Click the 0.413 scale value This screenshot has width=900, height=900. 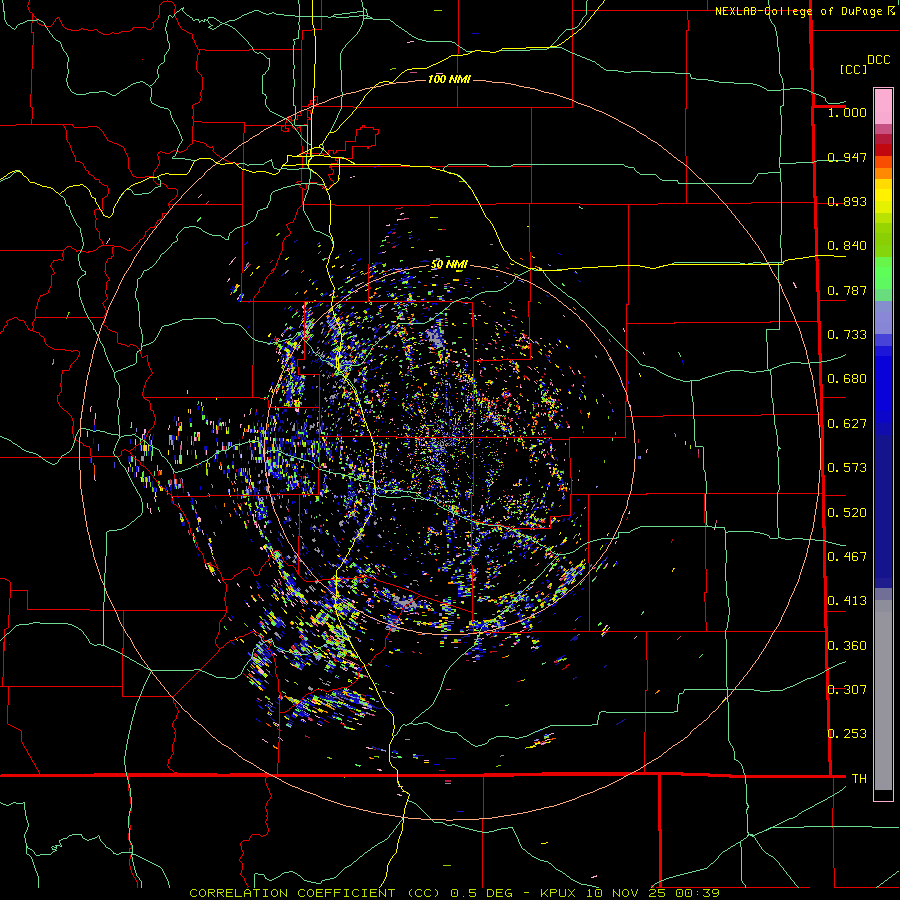(x=847, y=601)
